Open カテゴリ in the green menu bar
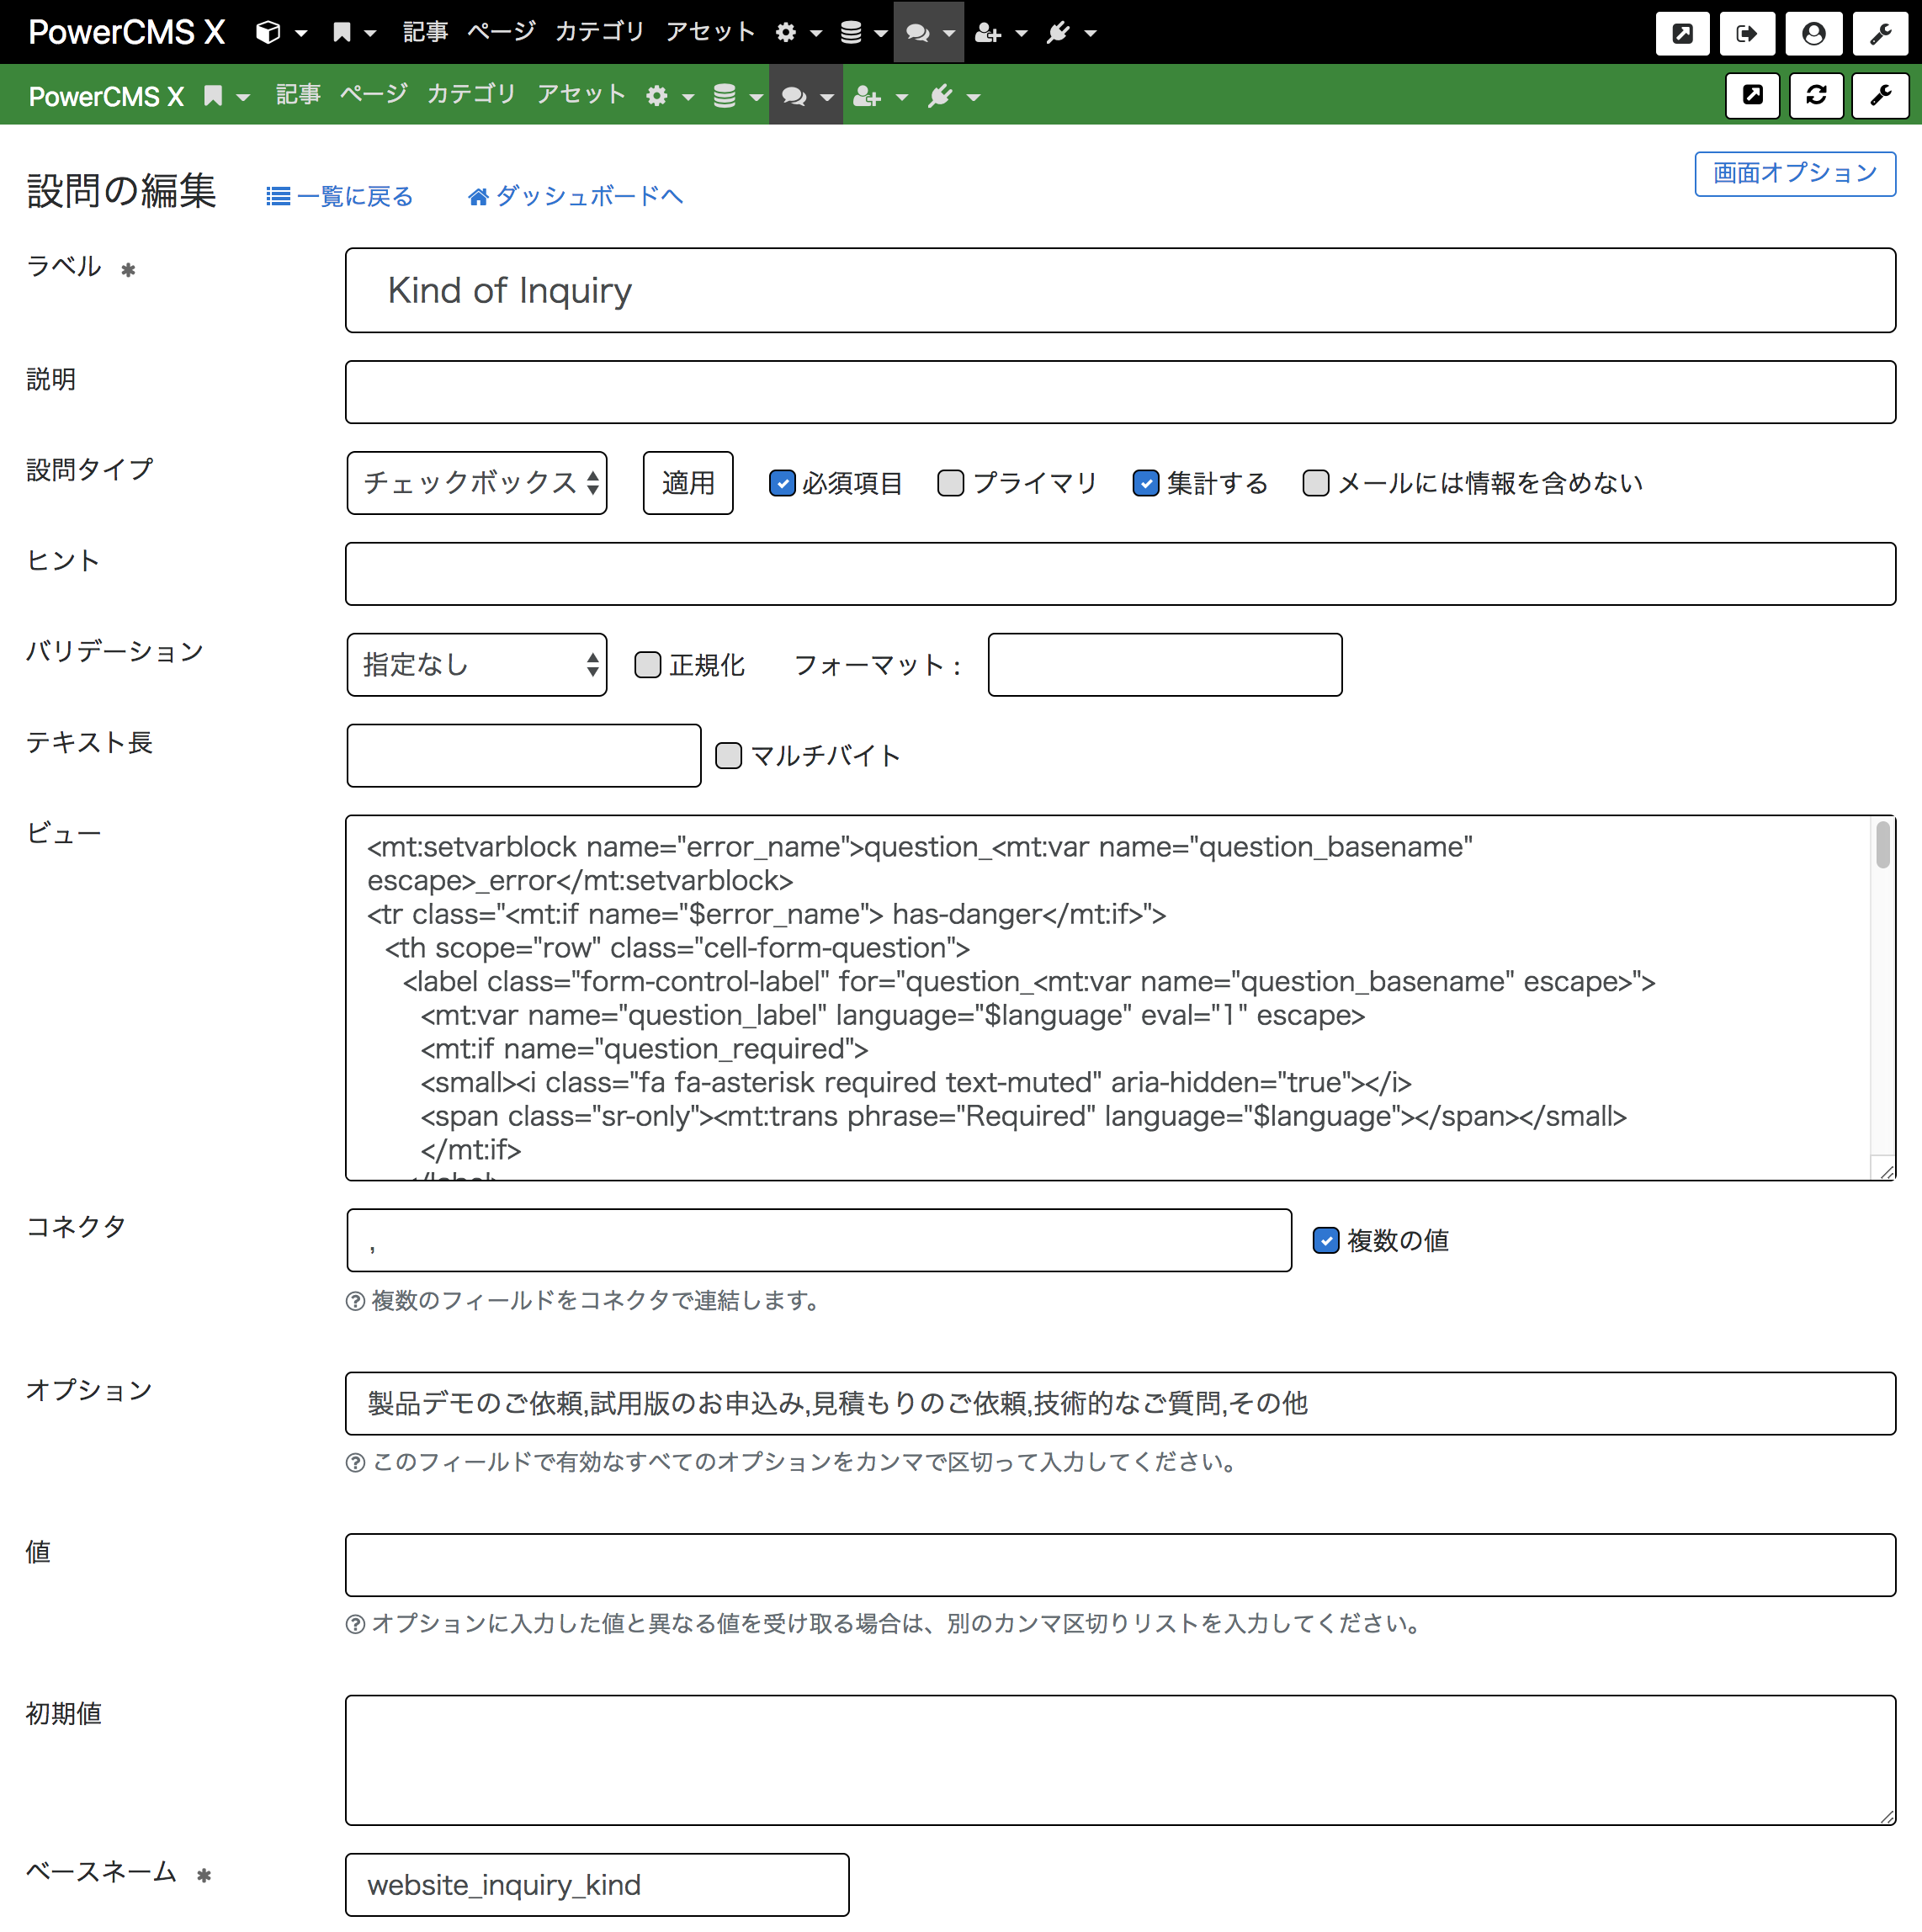Image resolution: width=1922 pixels, height=1932 pixels. point(472,95)
